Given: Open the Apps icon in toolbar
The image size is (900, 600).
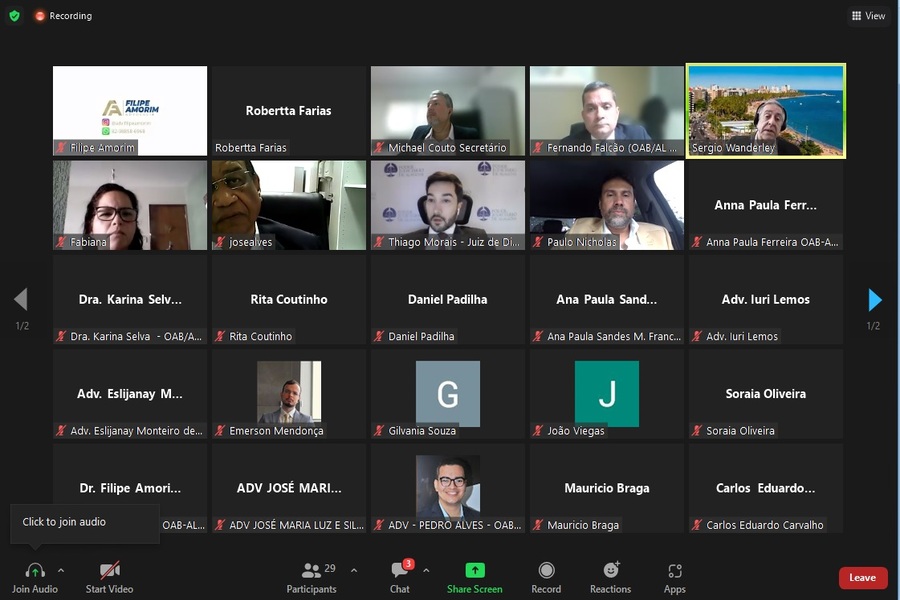Looking at the screenshot, I should point(675,571).
